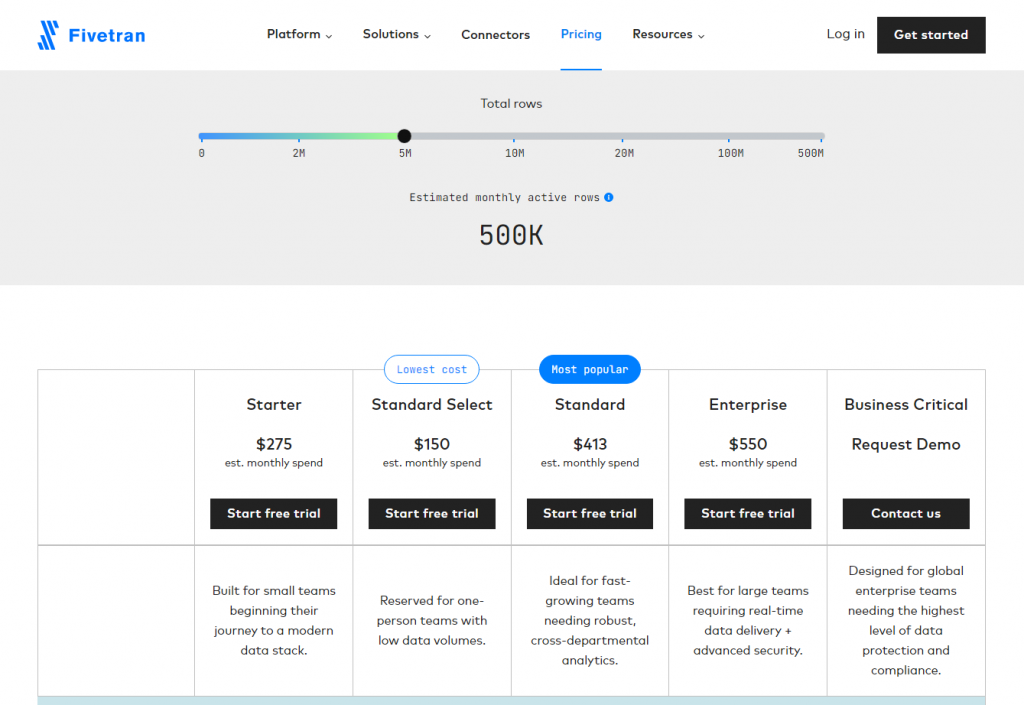Click 'Designed for global enterprise teams' description
Image resolution: width=1024 pixels, height=705 pixels.
(906, 620)
